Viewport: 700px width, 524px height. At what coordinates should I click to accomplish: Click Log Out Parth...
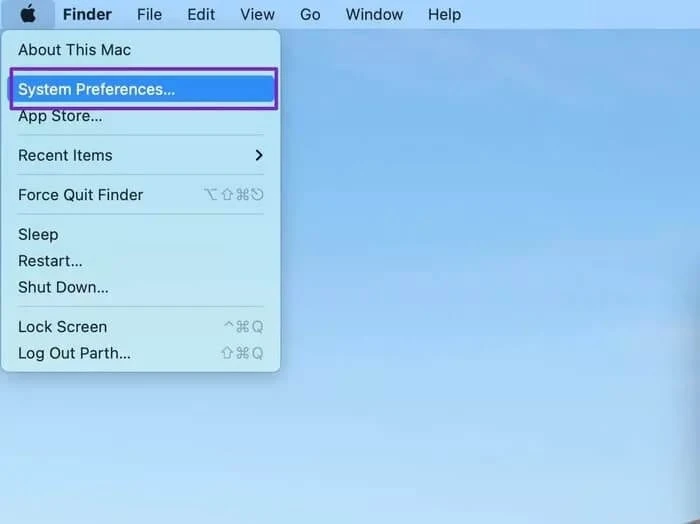click(x=74, y=353)
